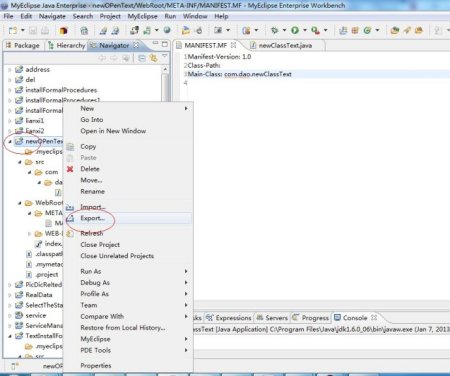Image resolution: width=450 pixels, height=376 pixels.
Task: Click the Forward arrow in Navigator toolbar
Action: click(x=114, y=58)
